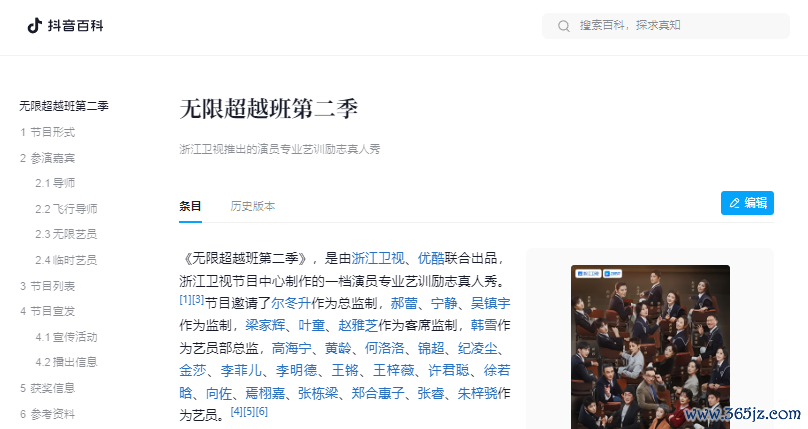
Task: Open the 浙江卫视 link
Action: (x=378, y=258)
